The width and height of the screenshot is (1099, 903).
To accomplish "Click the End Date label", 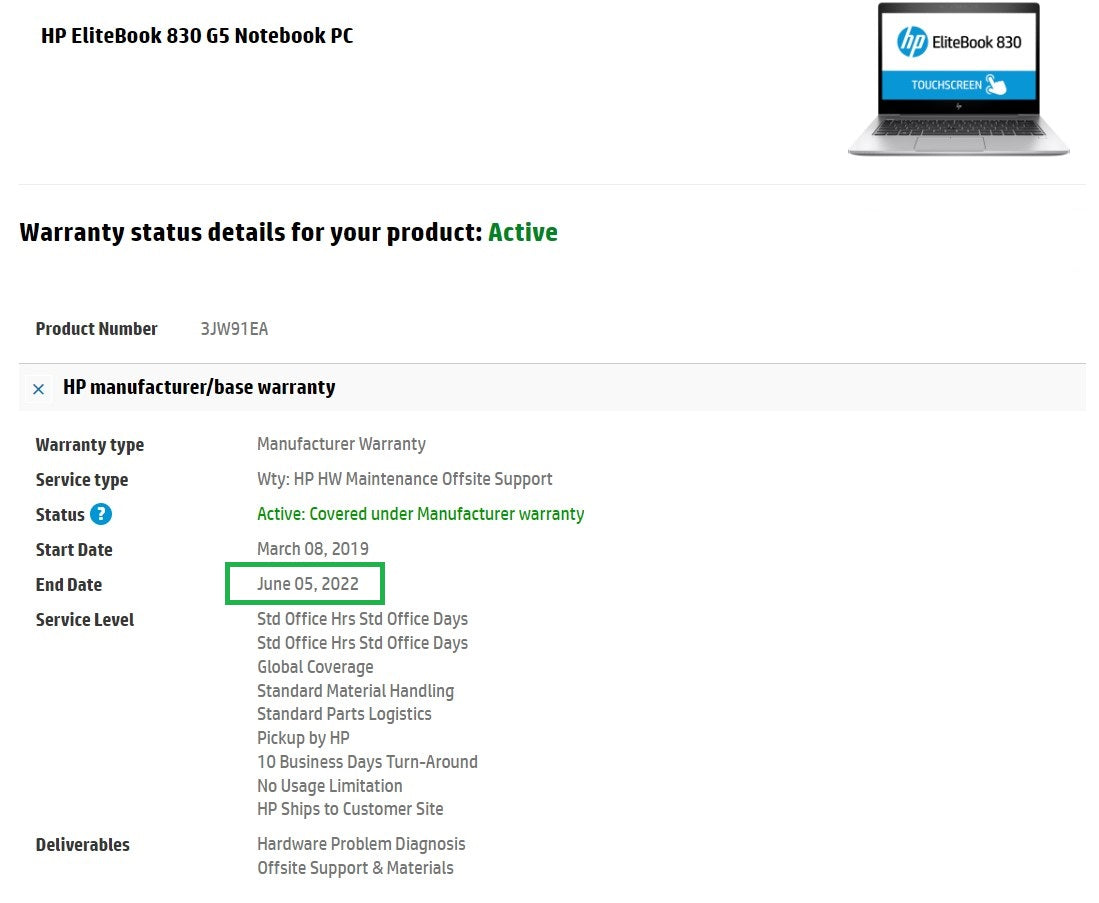I will click(69, 585).
